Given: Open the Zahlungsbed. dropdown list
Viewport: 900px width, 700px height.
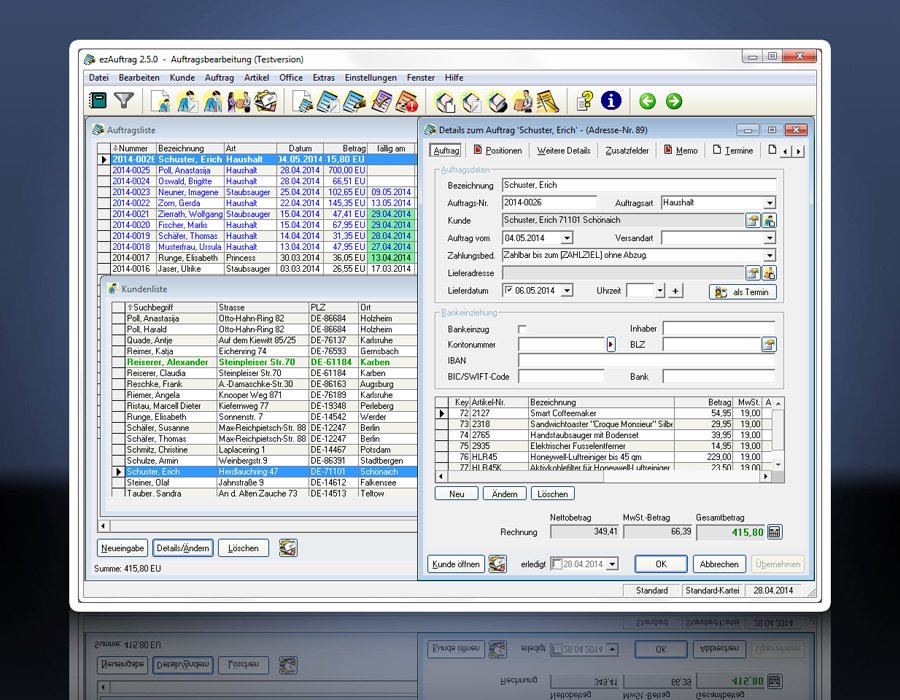Looking at the screenshot, I should pyautogui.click(x=768, y=255).
